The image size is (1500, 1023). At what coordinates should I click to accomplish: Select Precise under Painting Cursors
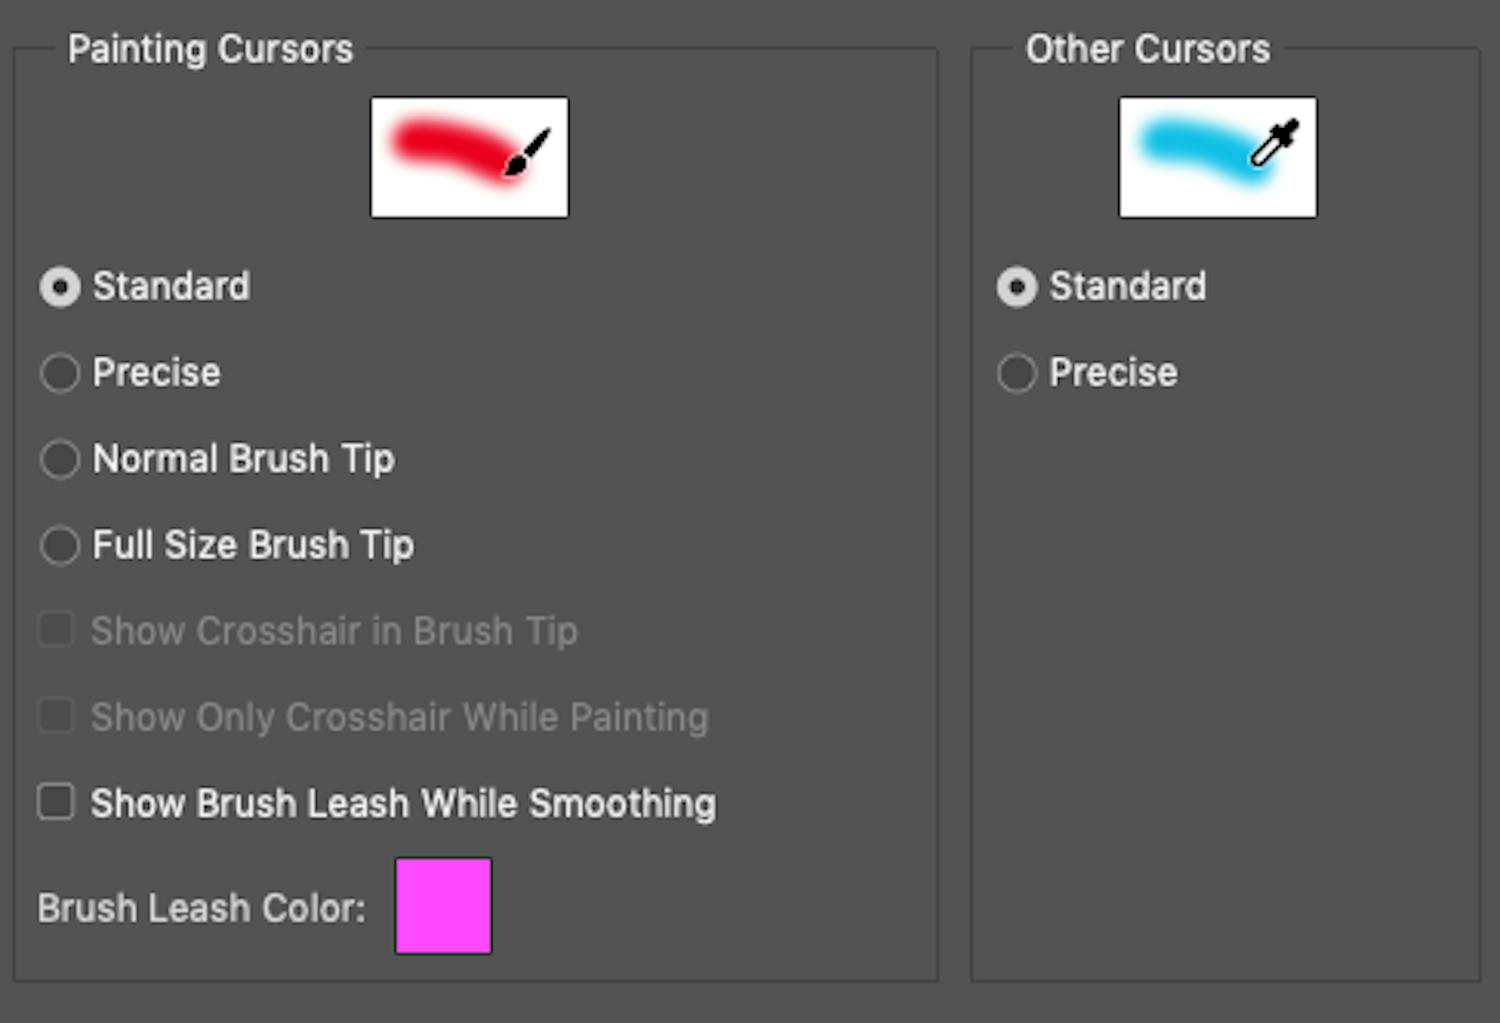click(59, 373)
